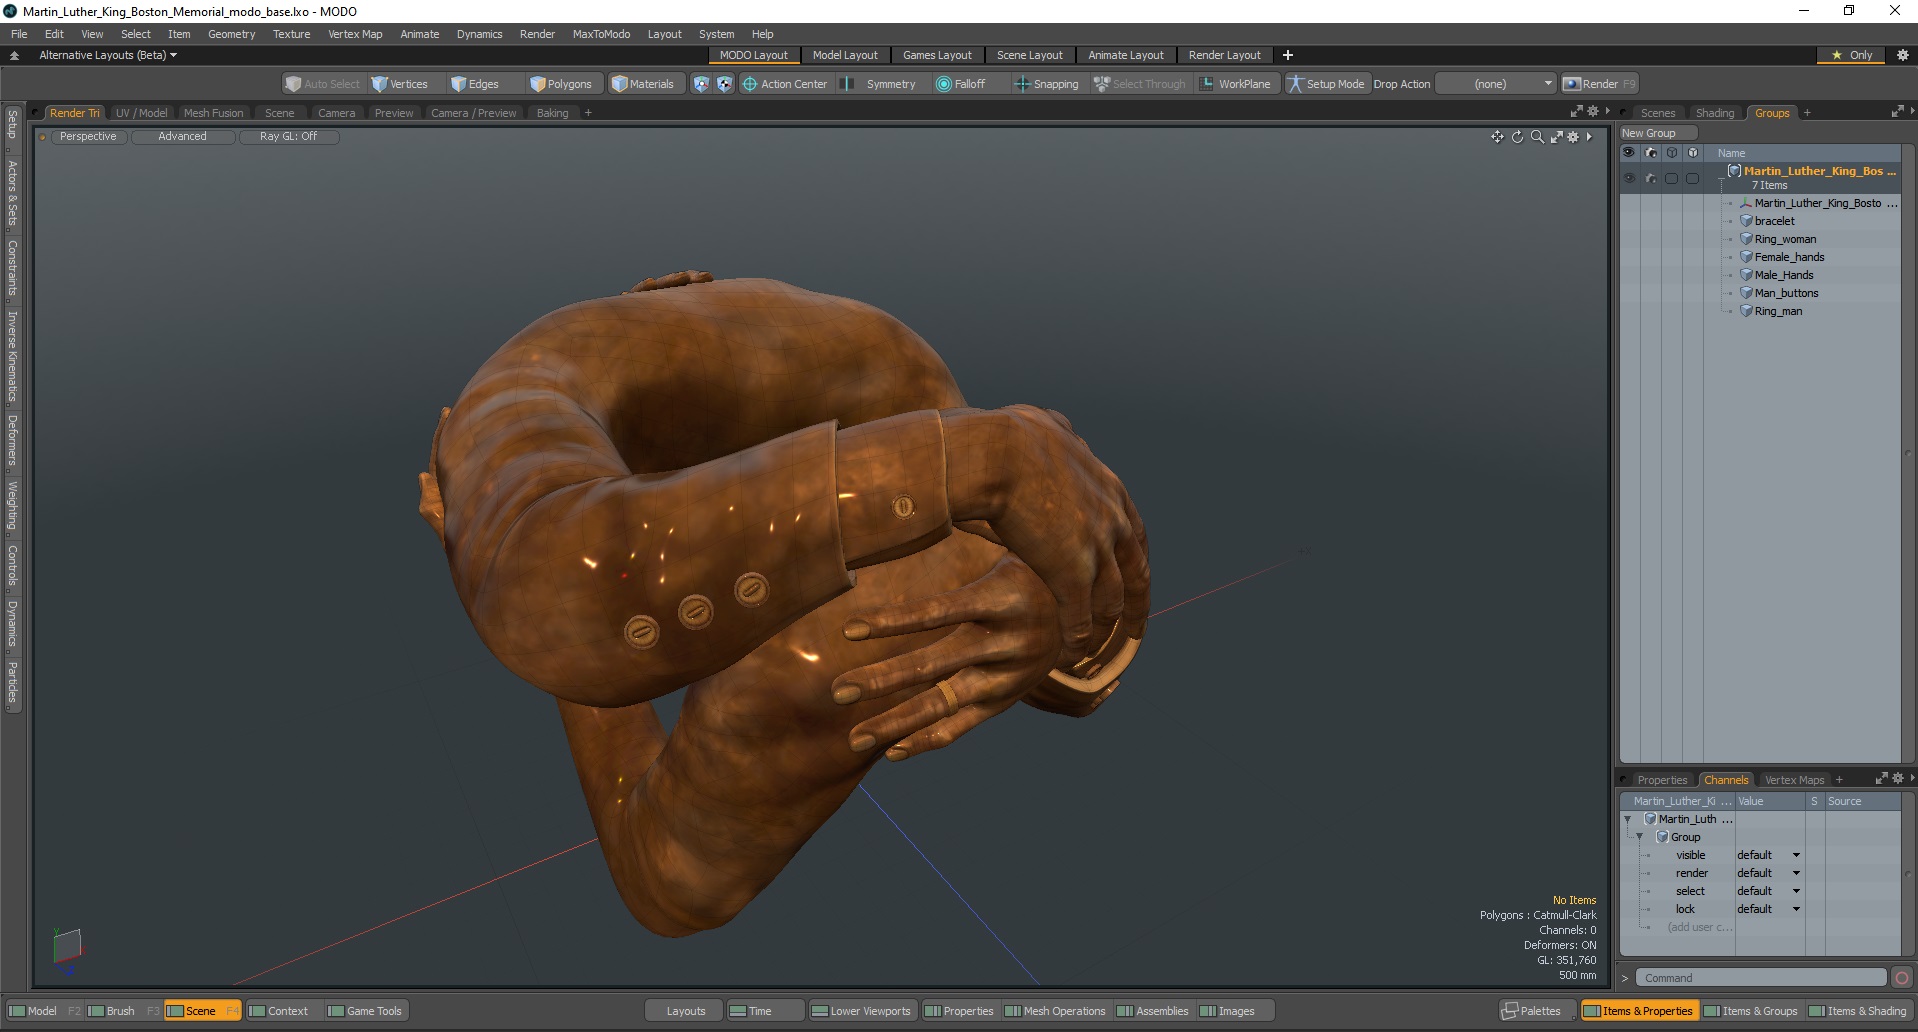1918x1032 pixels.
Task: Open the viewport tab bar gear settings
Action: (x=1593, y=112)
